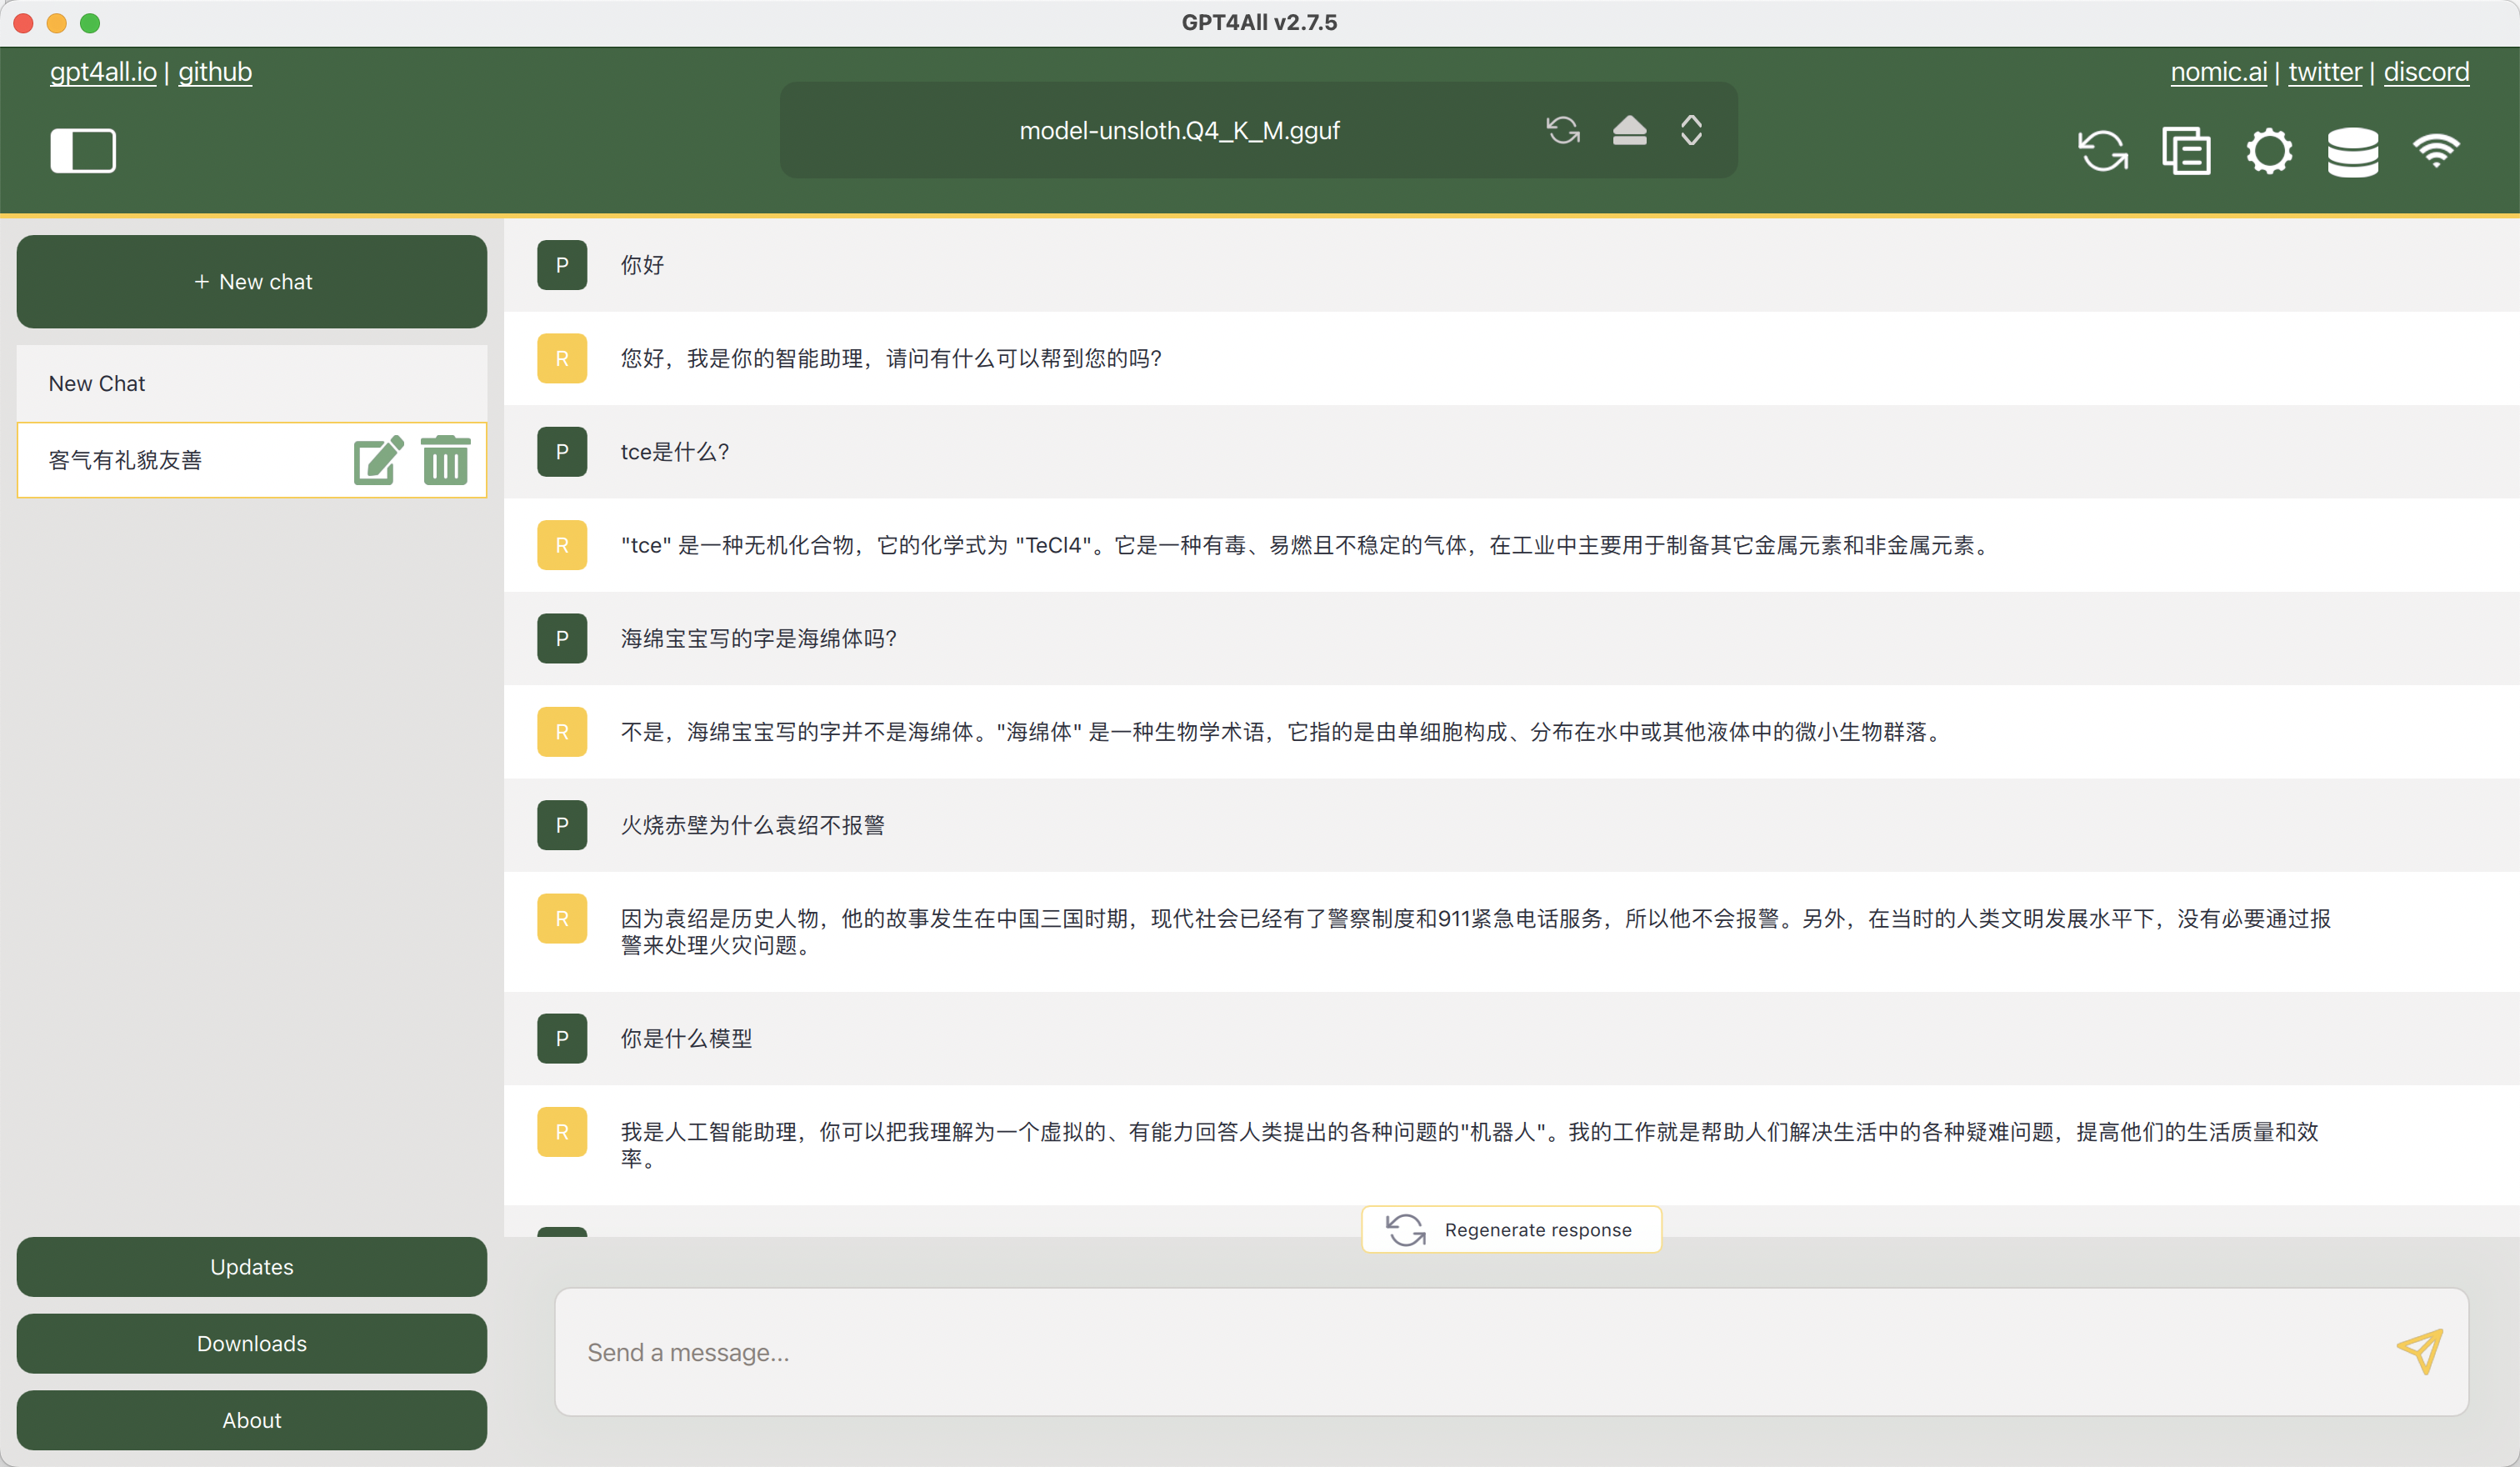Visit the gpt4all.io link
The height and width of the screenshot is (1467, 2520).
103,72
